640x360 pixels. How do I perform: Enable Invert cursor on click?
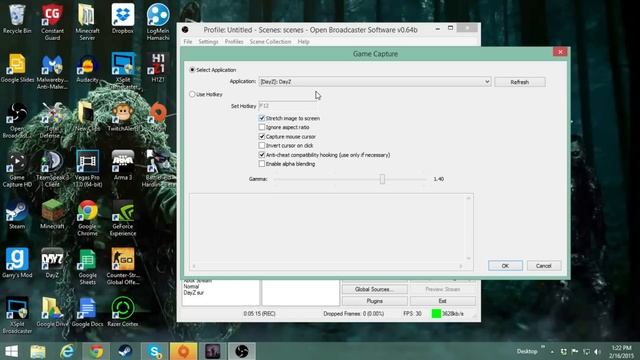[x=262, y=145]
